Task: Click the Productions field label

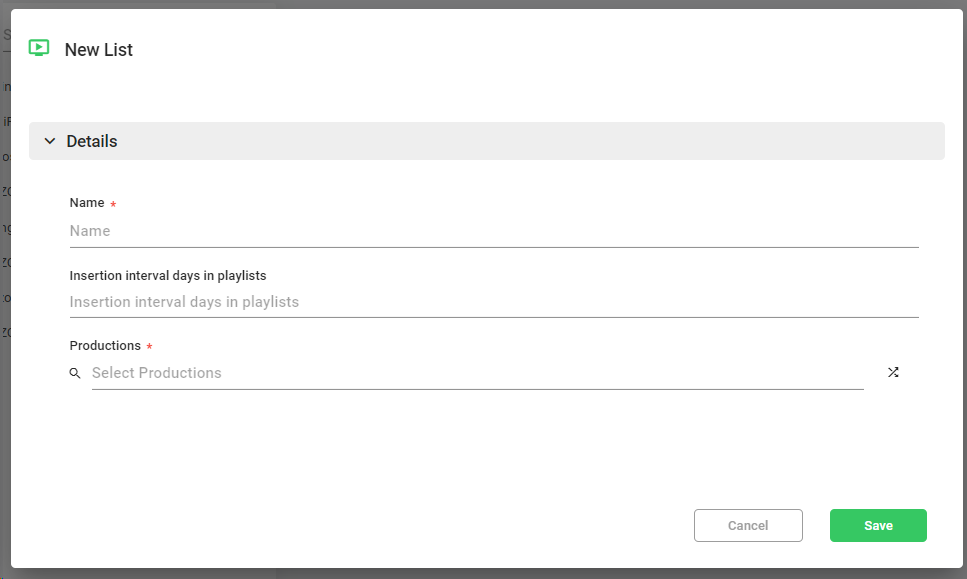Action: (x=105, y=346)
